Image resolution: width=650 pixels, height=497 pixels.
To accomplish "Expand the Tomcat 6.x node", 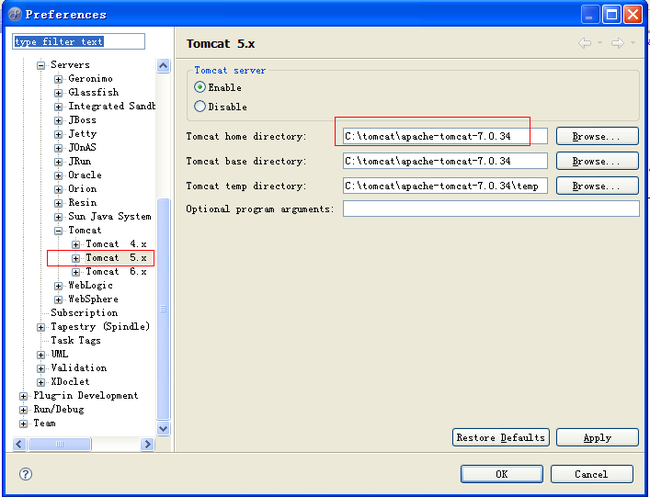I will 75,272.
